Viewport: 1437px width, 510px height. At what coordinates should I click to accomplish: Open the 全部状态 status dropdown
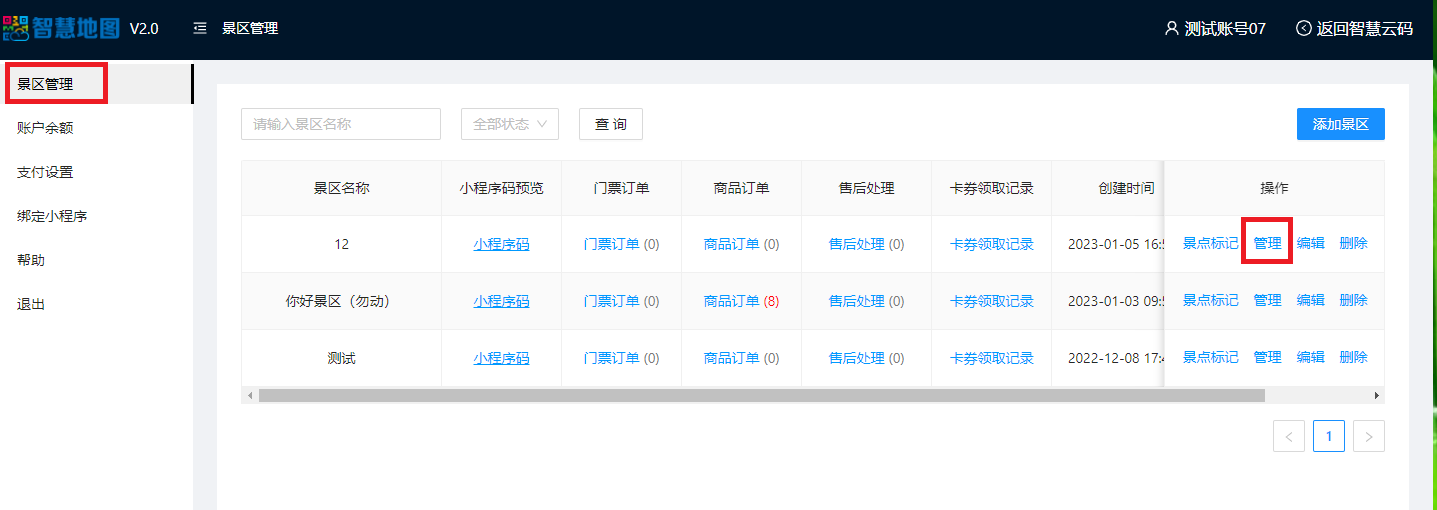click(x=509, y=124)
